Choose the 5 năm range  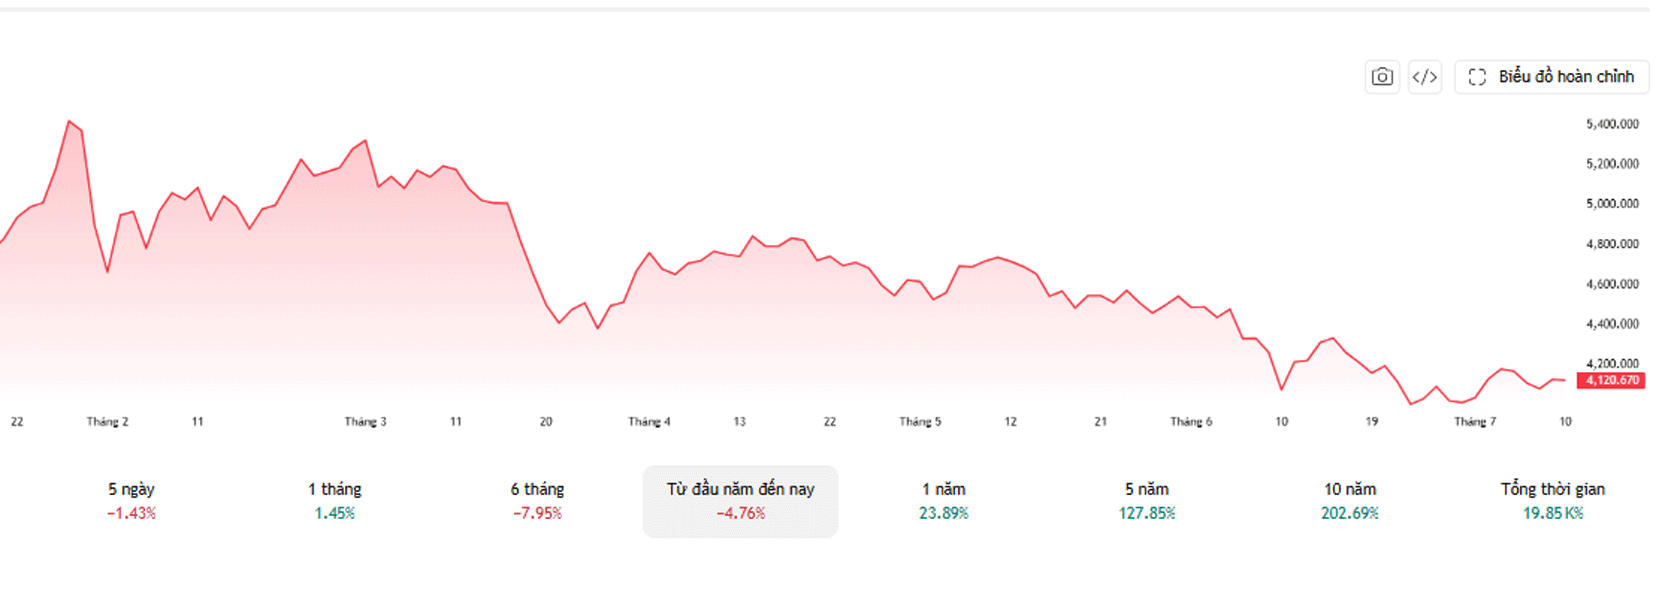click(1147, 501)
